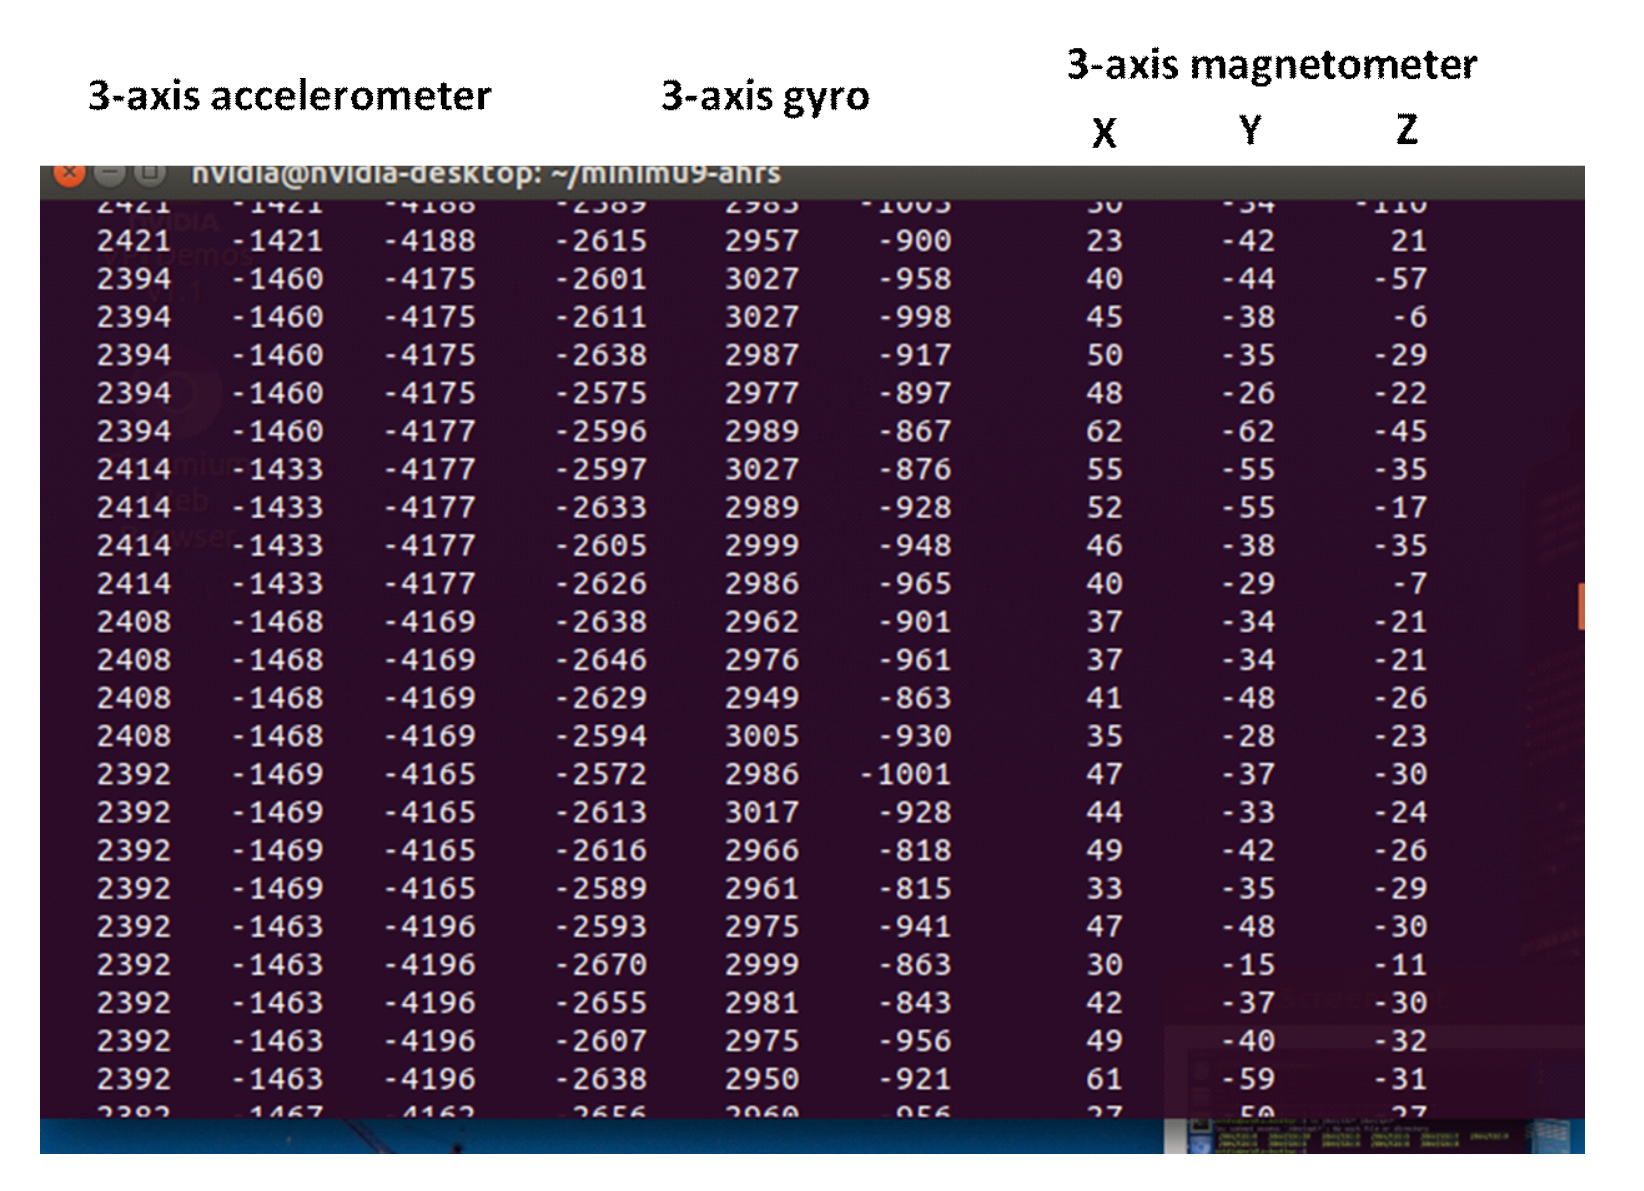1644x1191 pixels.
Task: Select the Y magnetometer column label
Action: 1250,130
